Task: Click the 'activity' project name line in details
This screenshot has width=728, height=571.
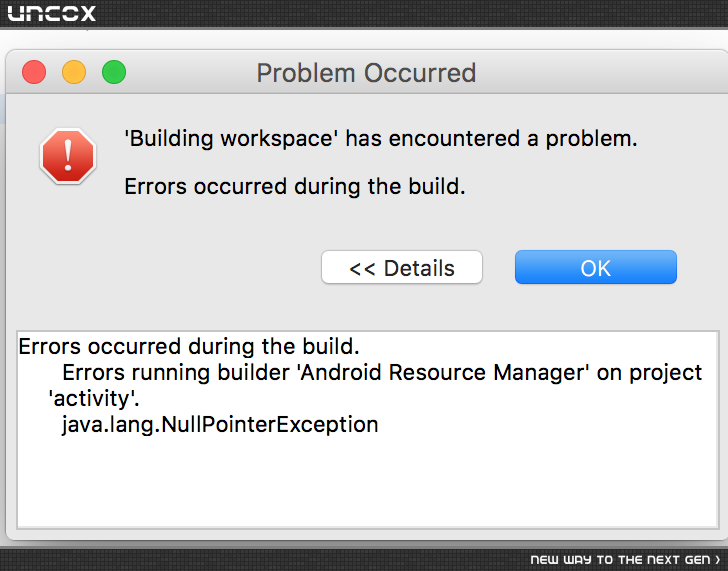Action: [94, 399]
